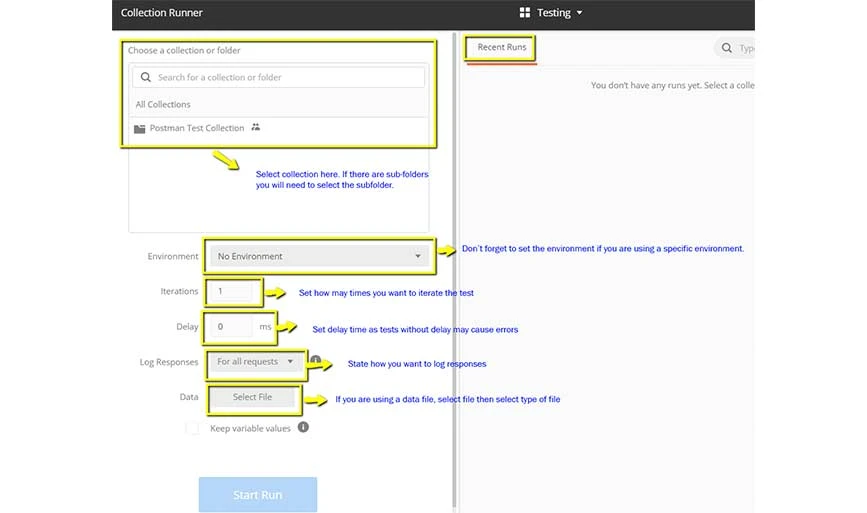Switch to the Recent Runs tab

pos(502,47)
